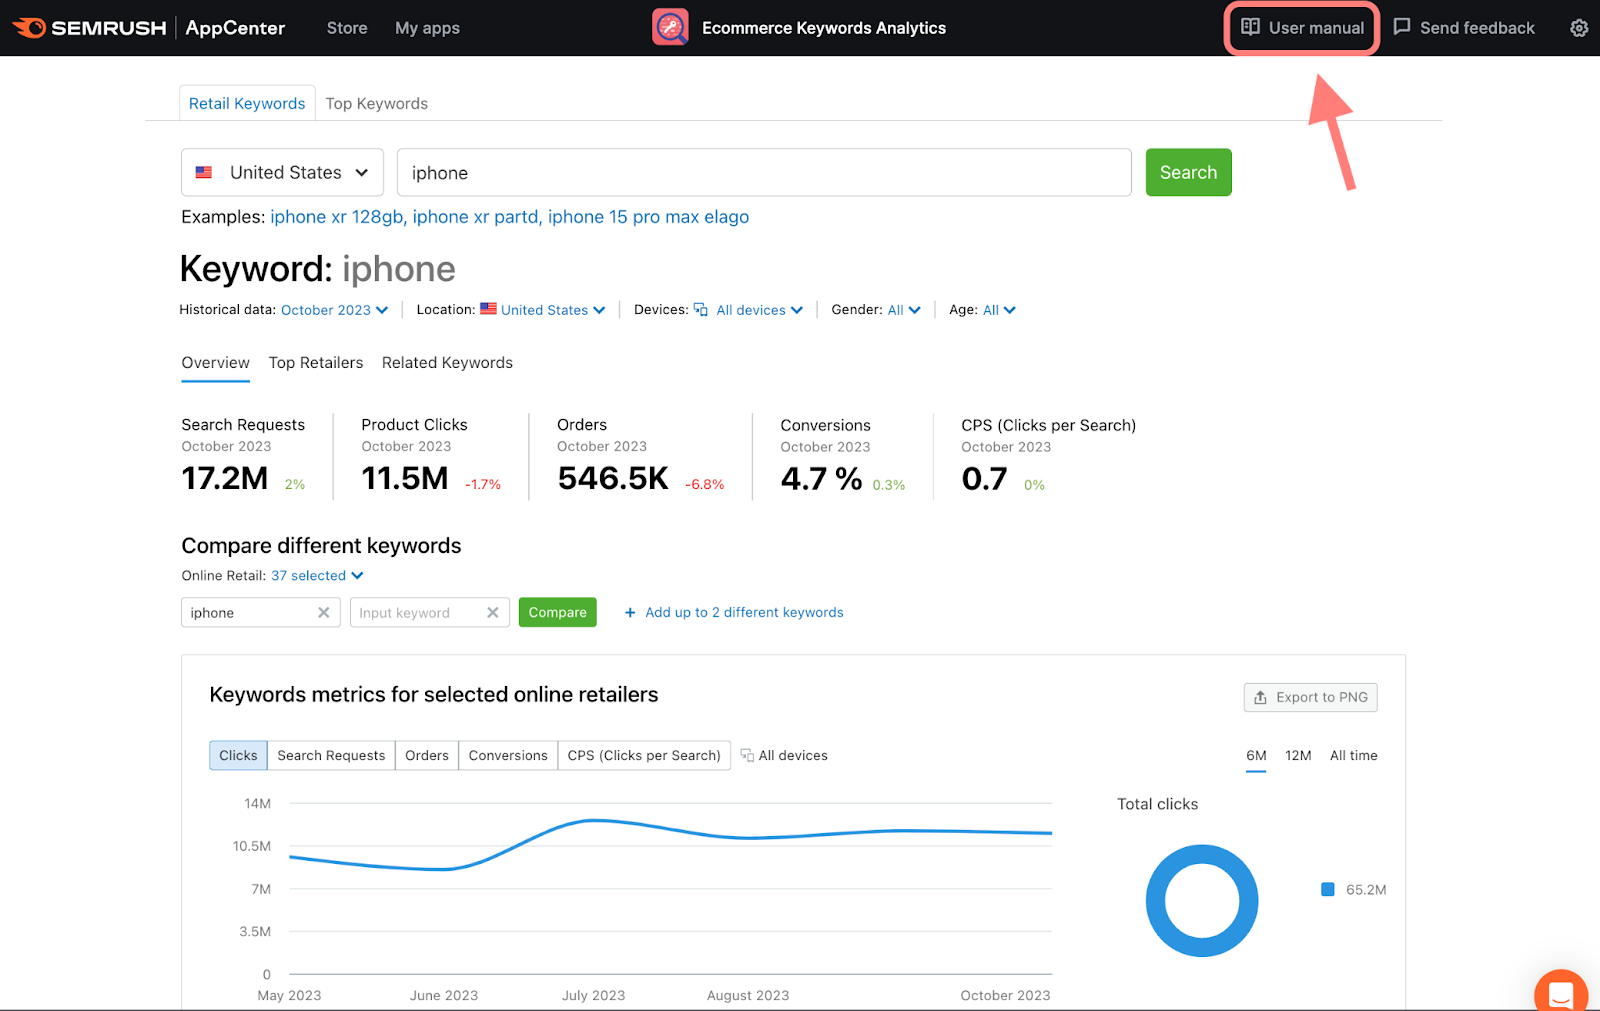Screen dimensions: 1600x1011
Task: Click Export to PNG button
Action: [1310, 697]
